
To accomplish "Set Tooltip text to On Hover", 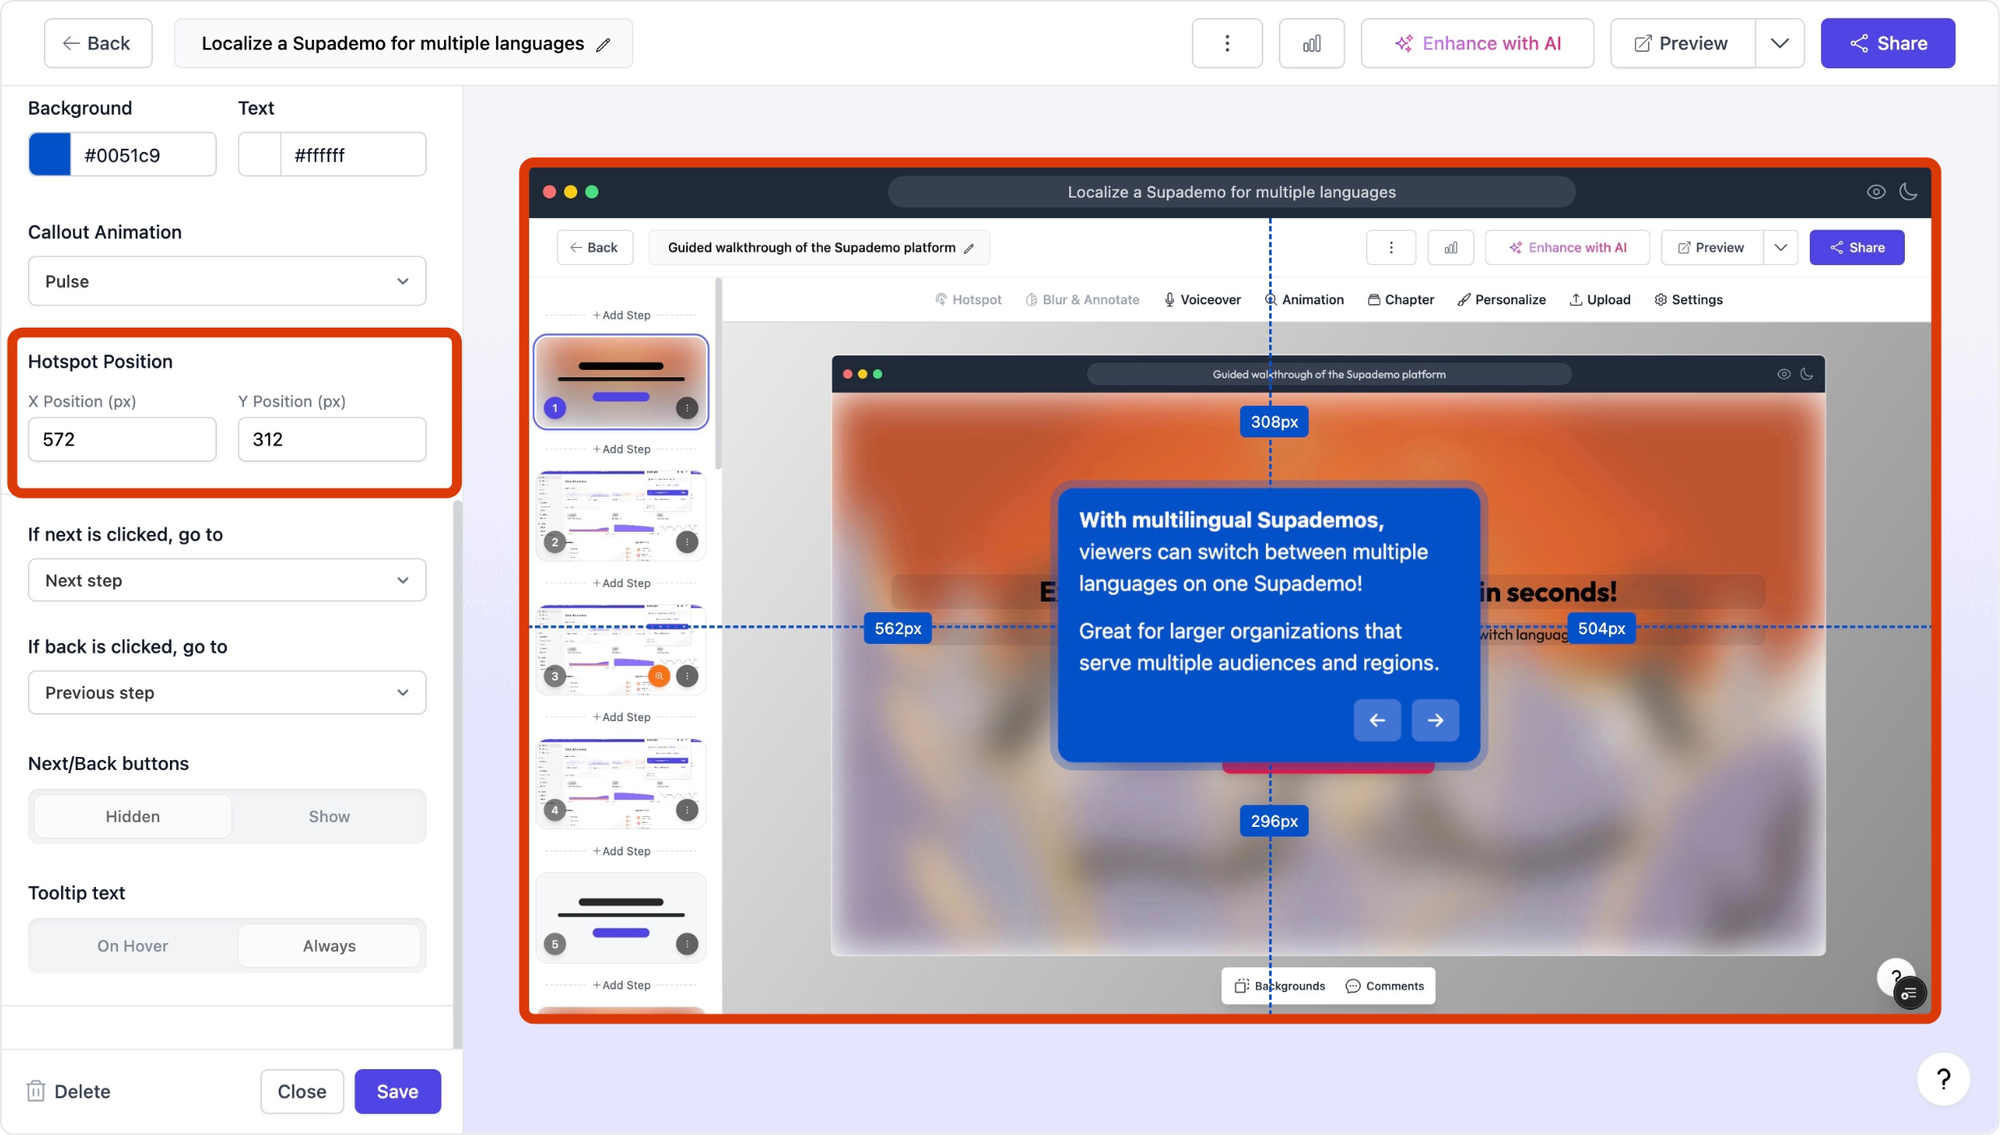I will pyautogui.click(x=133, y=945).
